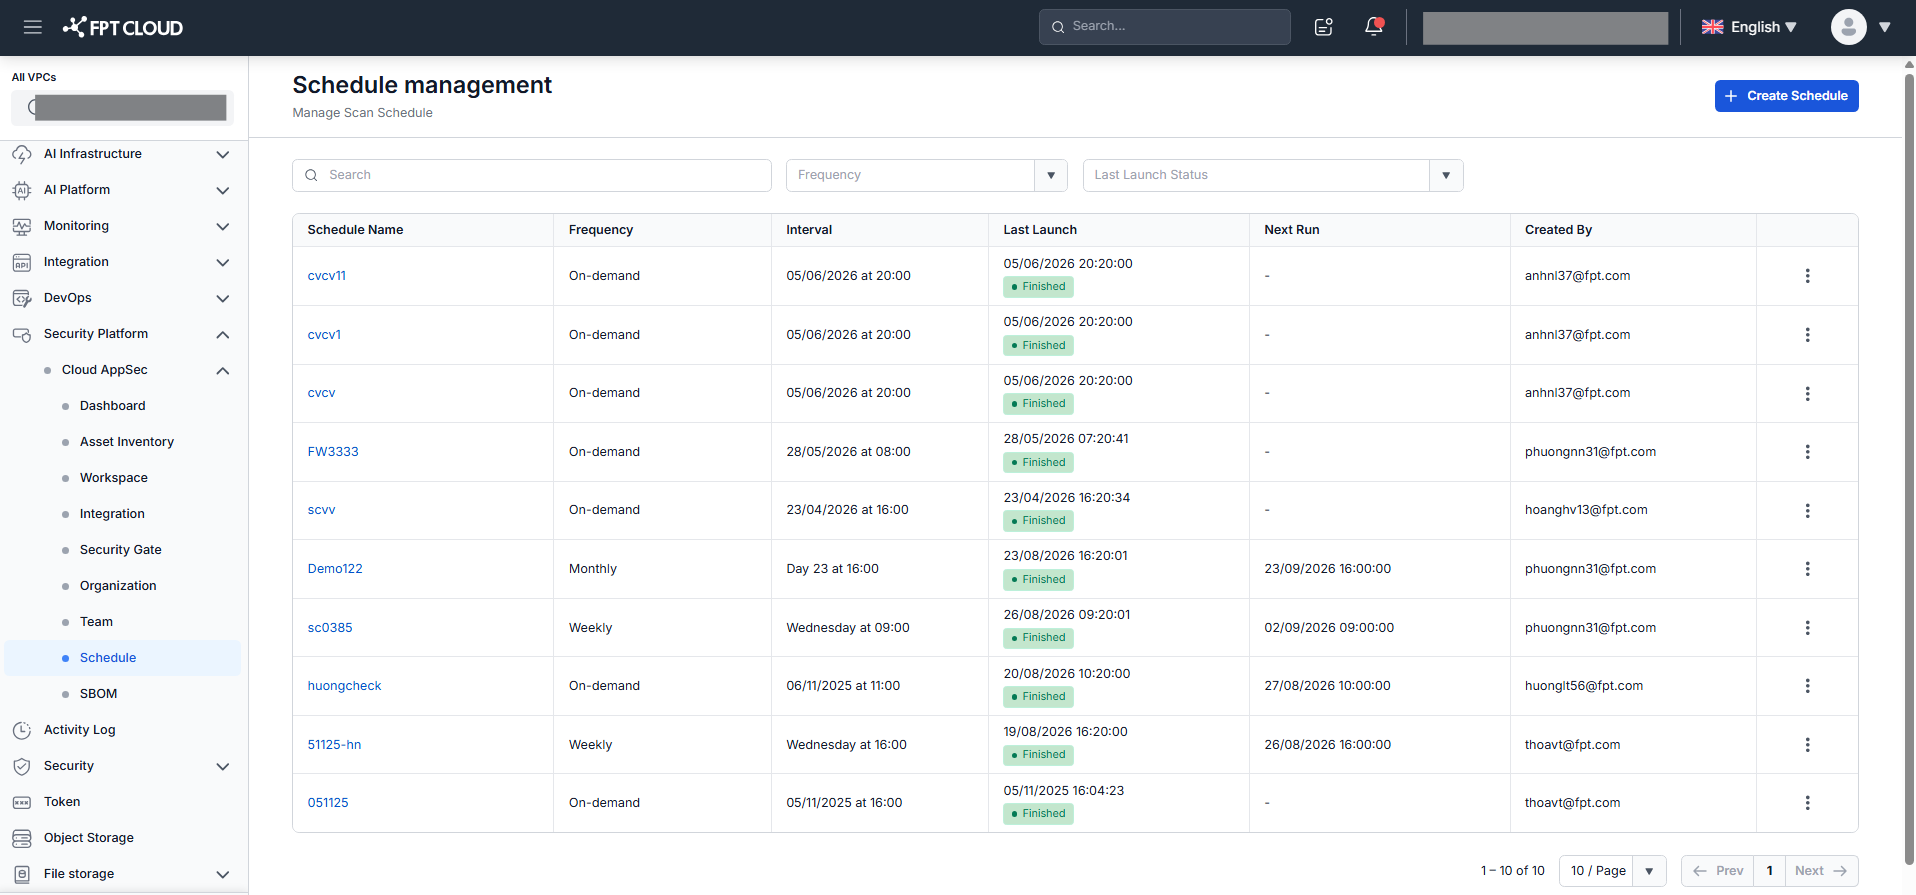Focus the top bar Search field
Image resolution: width=1916 pixels, height=895 pixels.
1165,27
